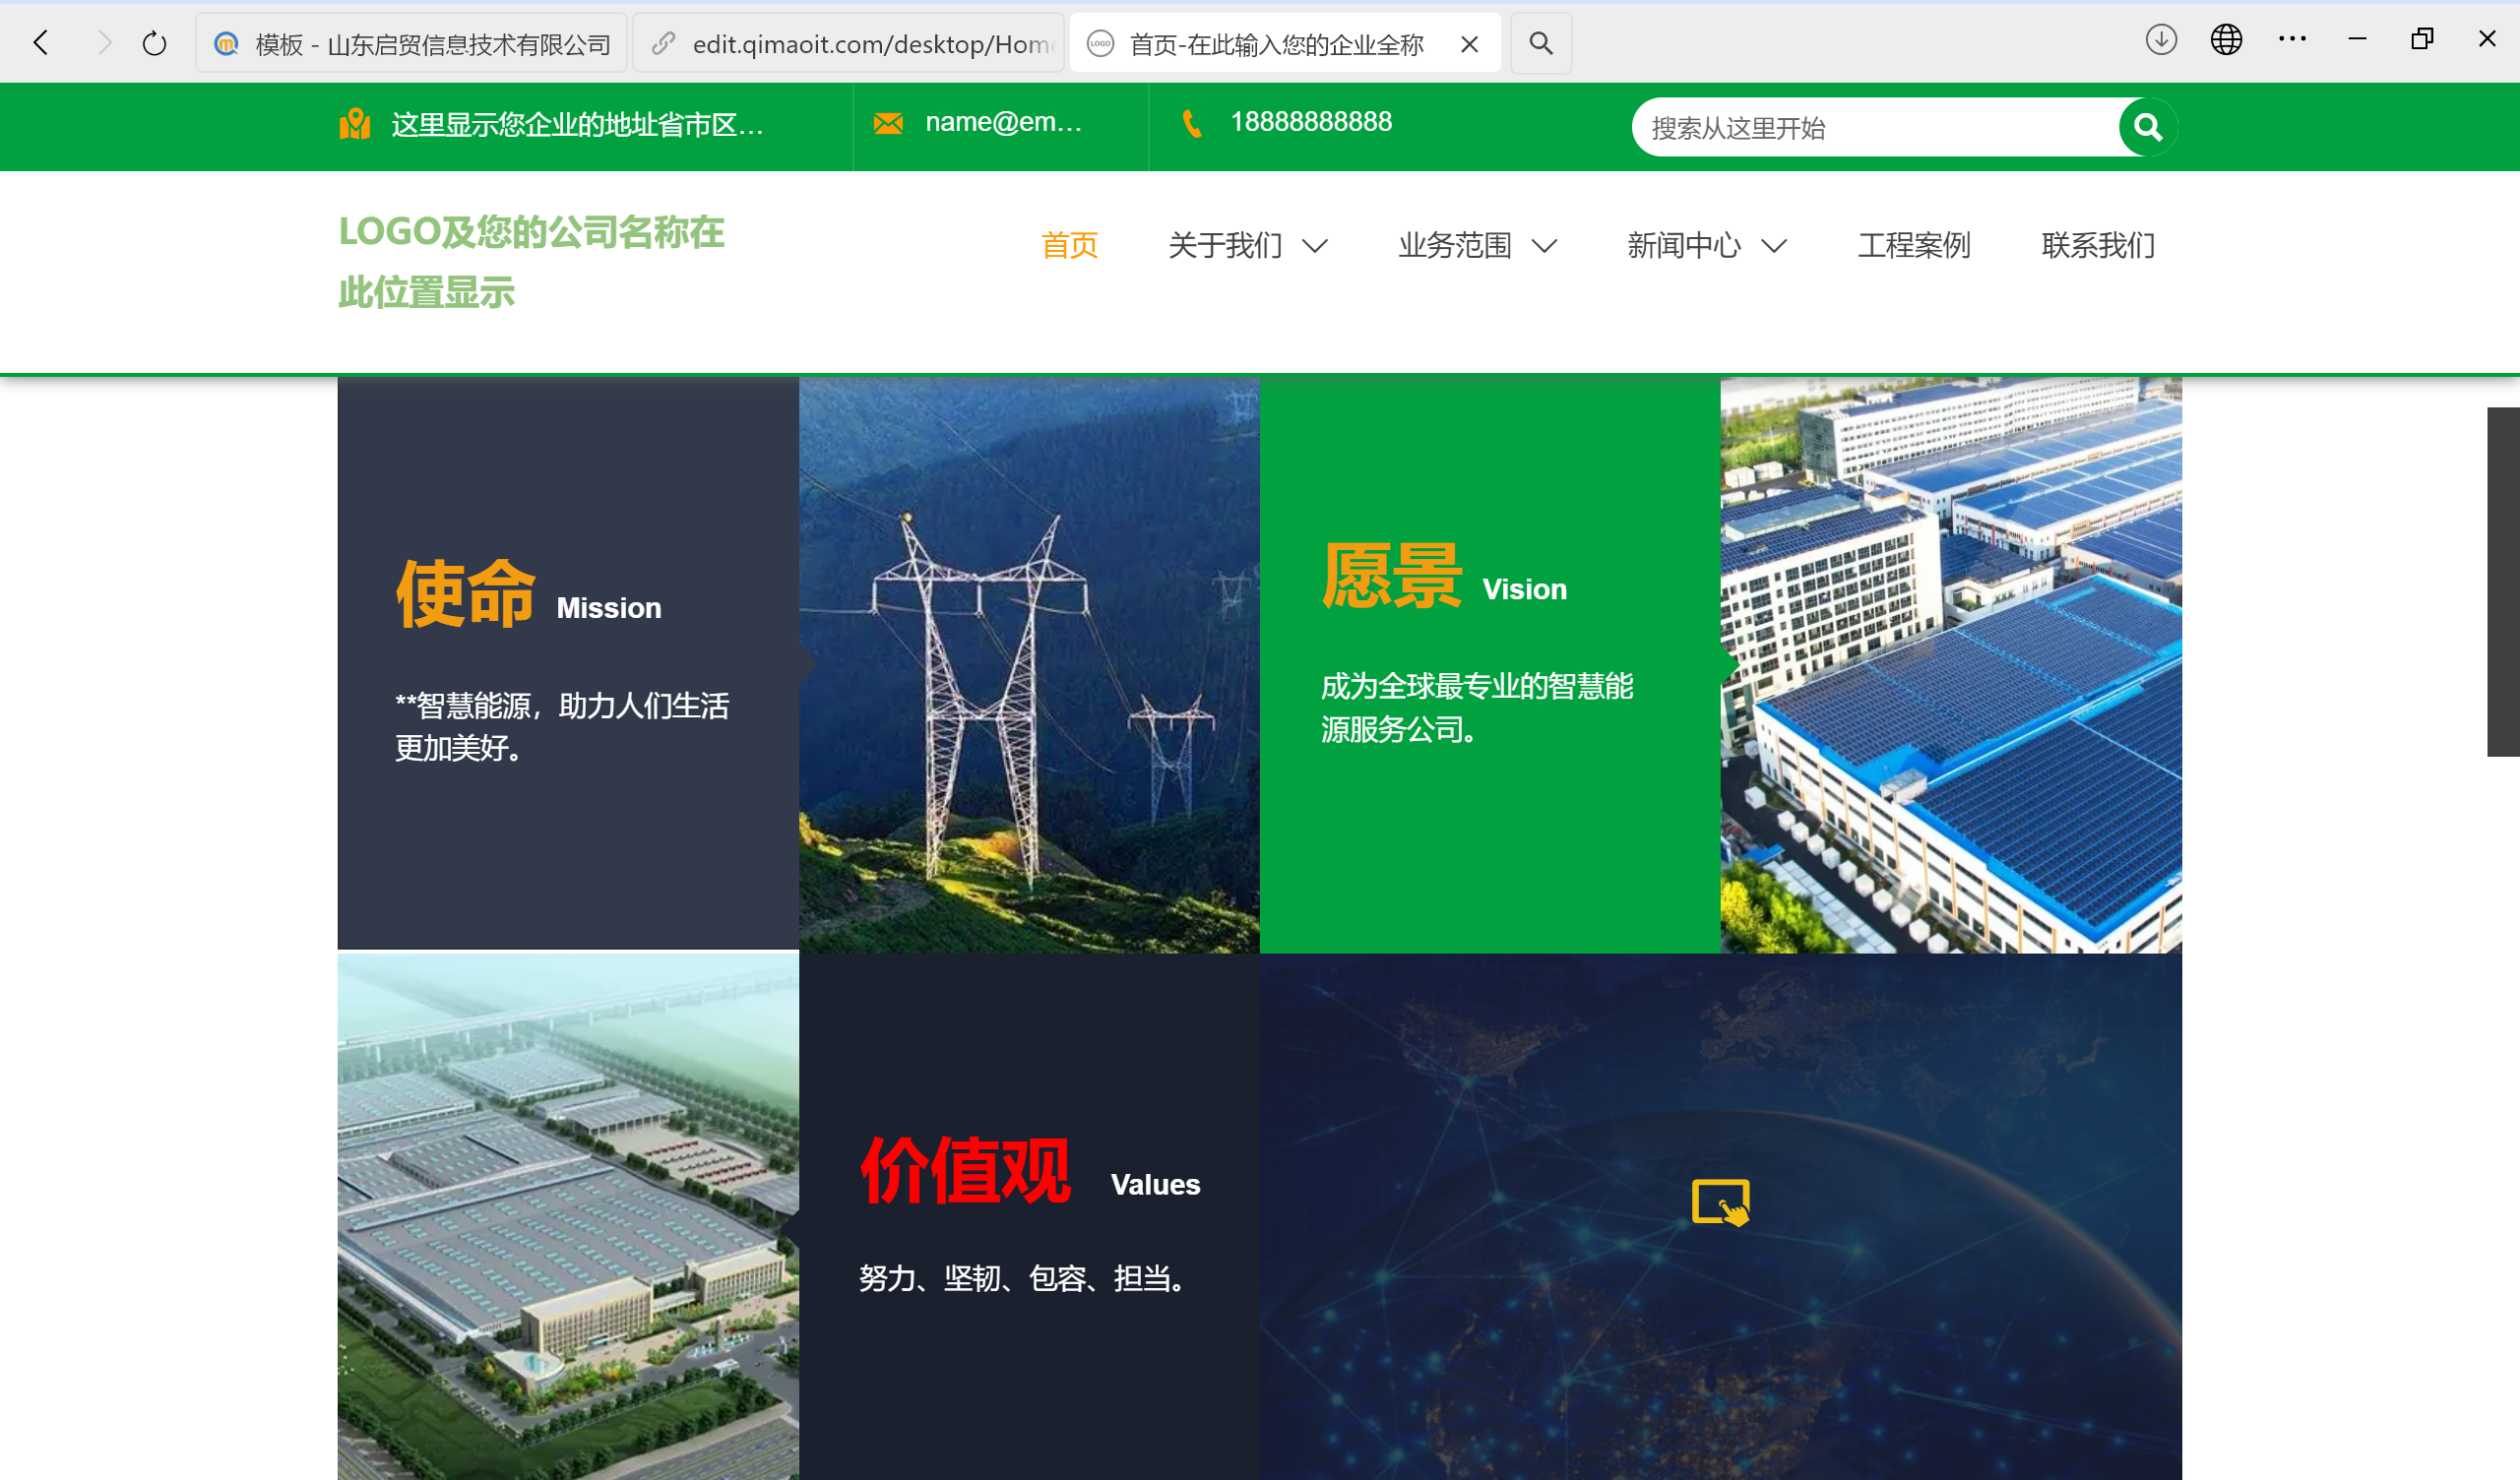Open browser settings via the three-dots icon
The image size is (2520, 1480).
[x=2292, y=40]
